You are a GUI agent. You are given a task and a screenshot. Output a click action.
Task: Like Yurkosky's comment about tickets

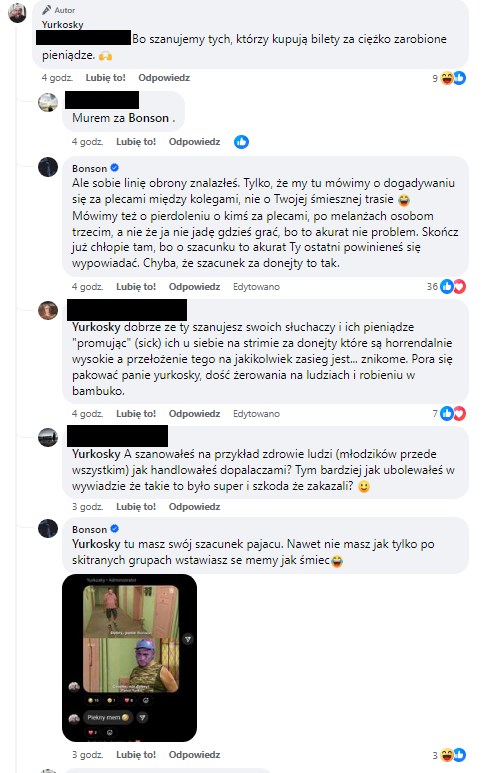click(x=106, y=78)
